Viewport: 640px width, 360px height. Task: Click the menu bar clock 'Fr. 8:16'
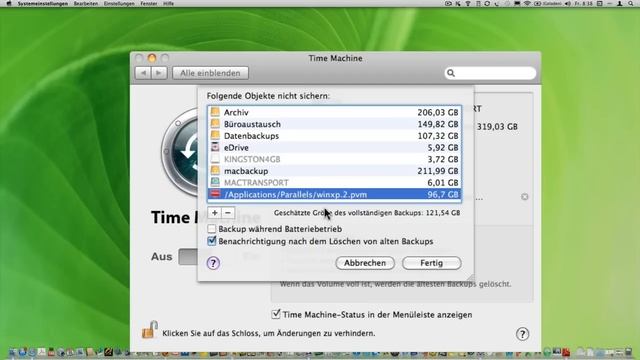tap(584, 3)
